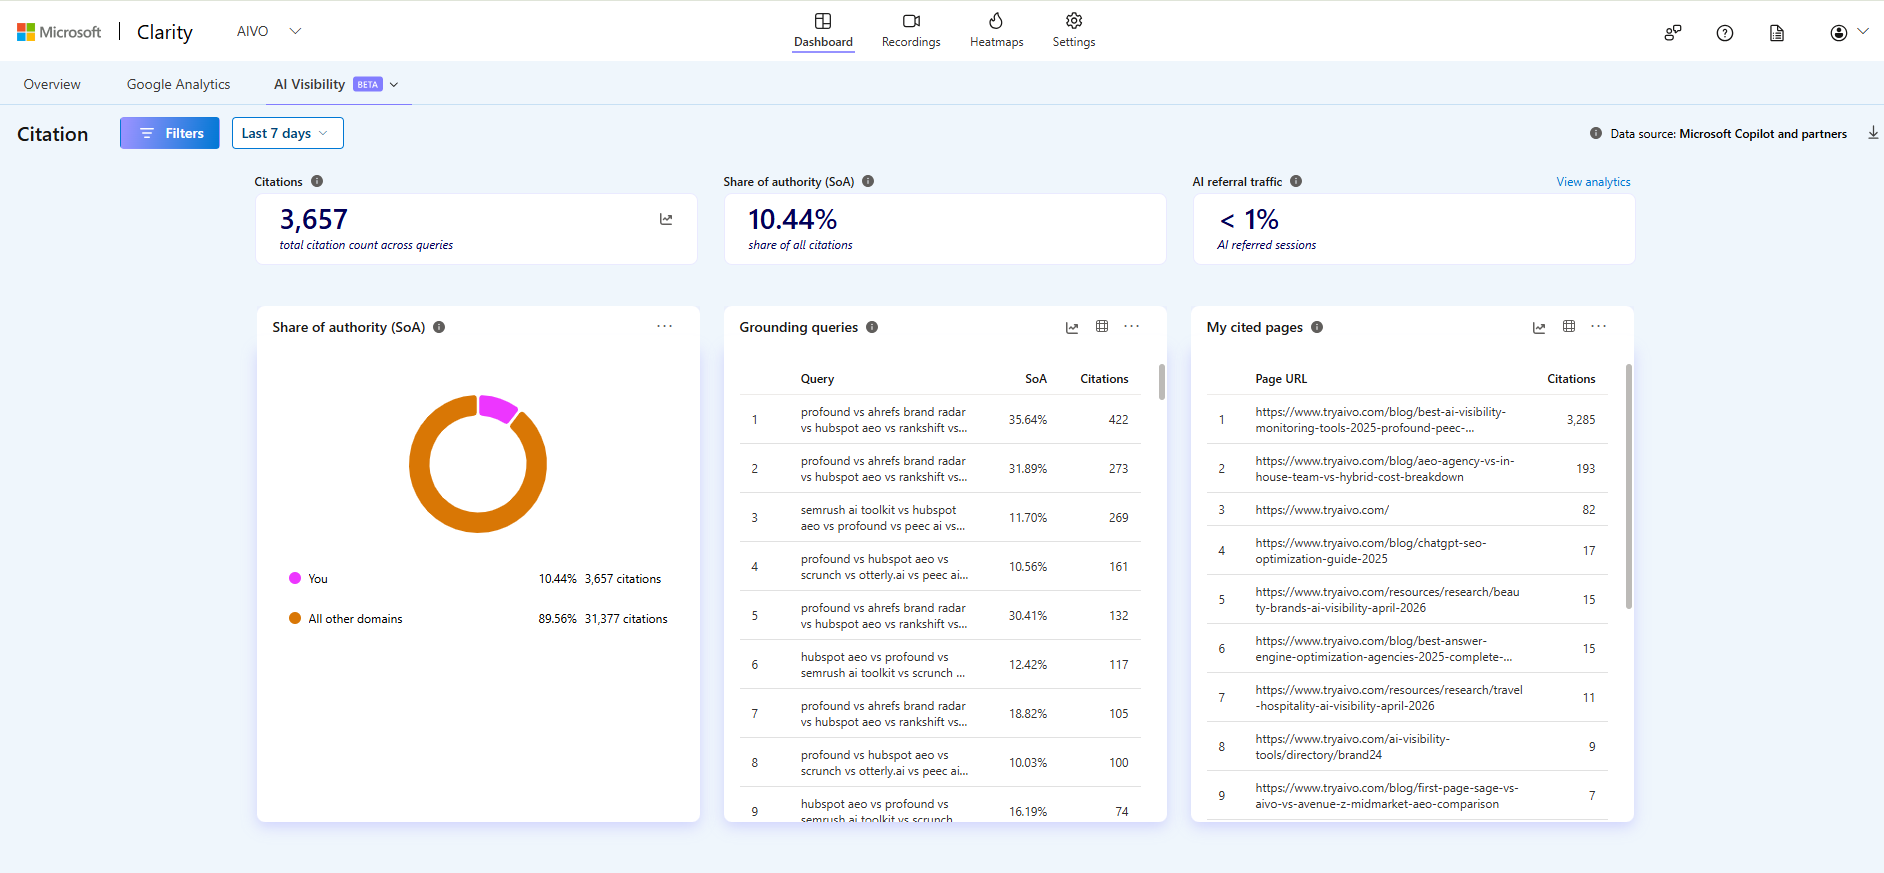Open the help question mark icon

(1725, 33)
